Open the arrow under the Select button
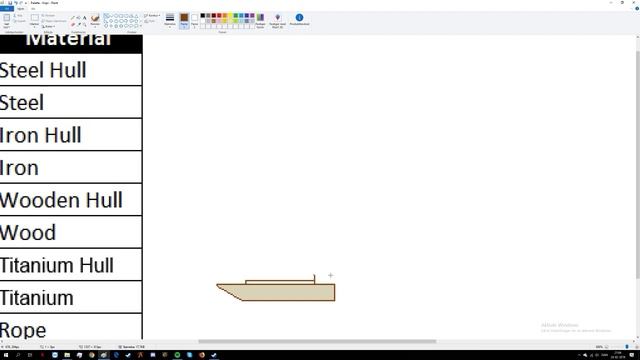The image size is (640, 360). pos(35,27)
